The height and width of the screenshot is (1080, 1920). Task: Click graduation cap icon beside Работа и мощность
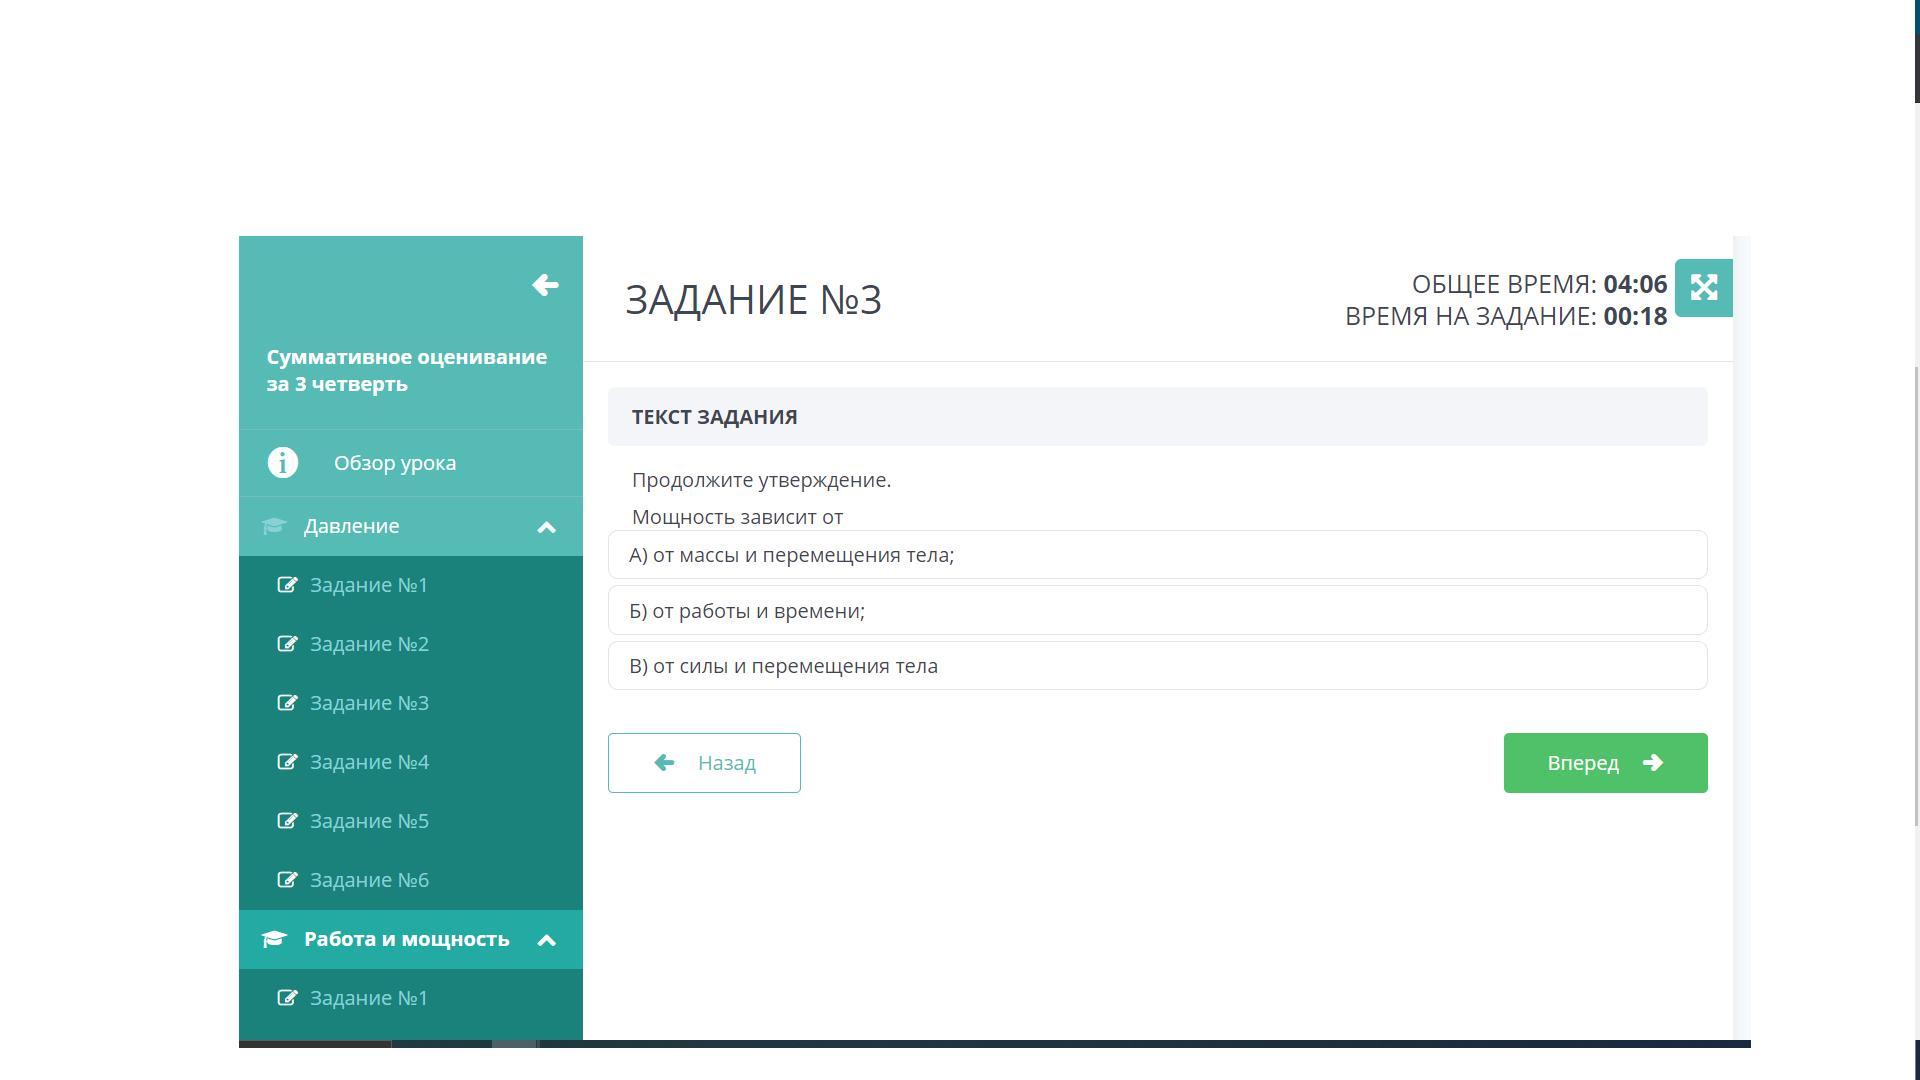pyautogui.click(x=274, y=939)
